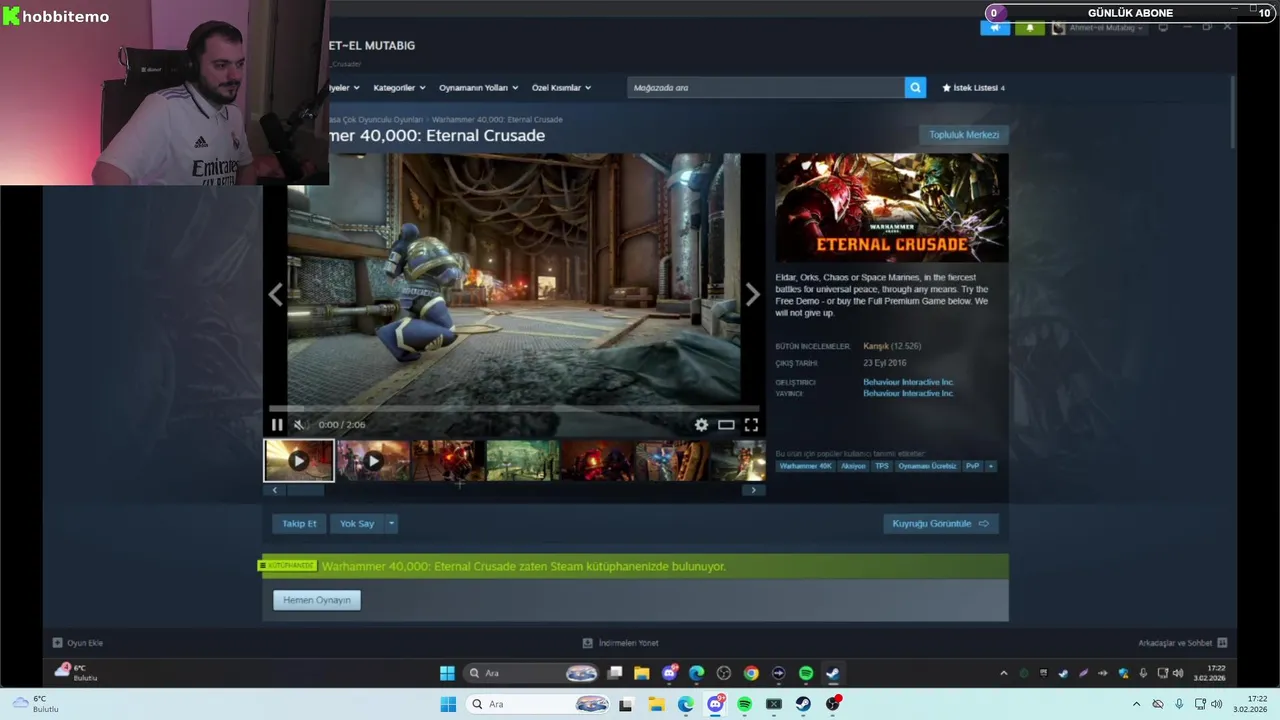Click the Takip Et button
1280x720 pixels.
[299, 524]
